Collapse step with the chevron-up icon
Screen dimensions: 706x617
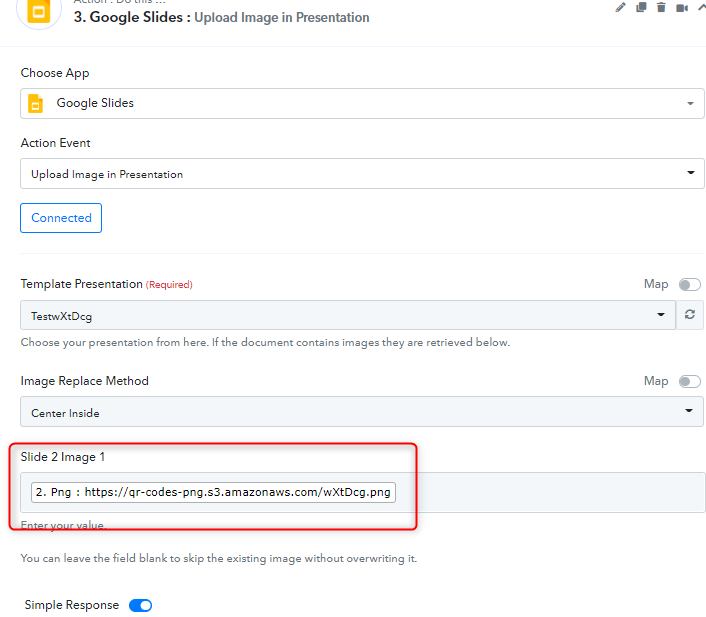[701, 7]
